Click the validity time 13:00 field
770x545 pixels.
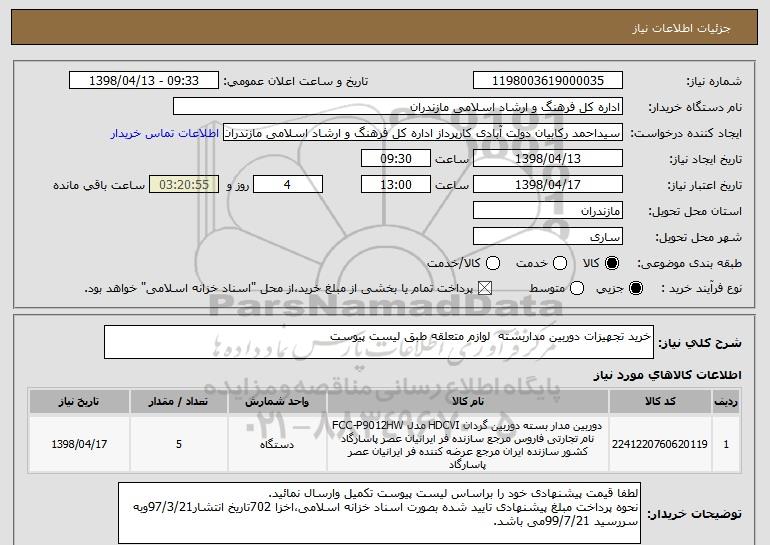[x=396, y=185]
